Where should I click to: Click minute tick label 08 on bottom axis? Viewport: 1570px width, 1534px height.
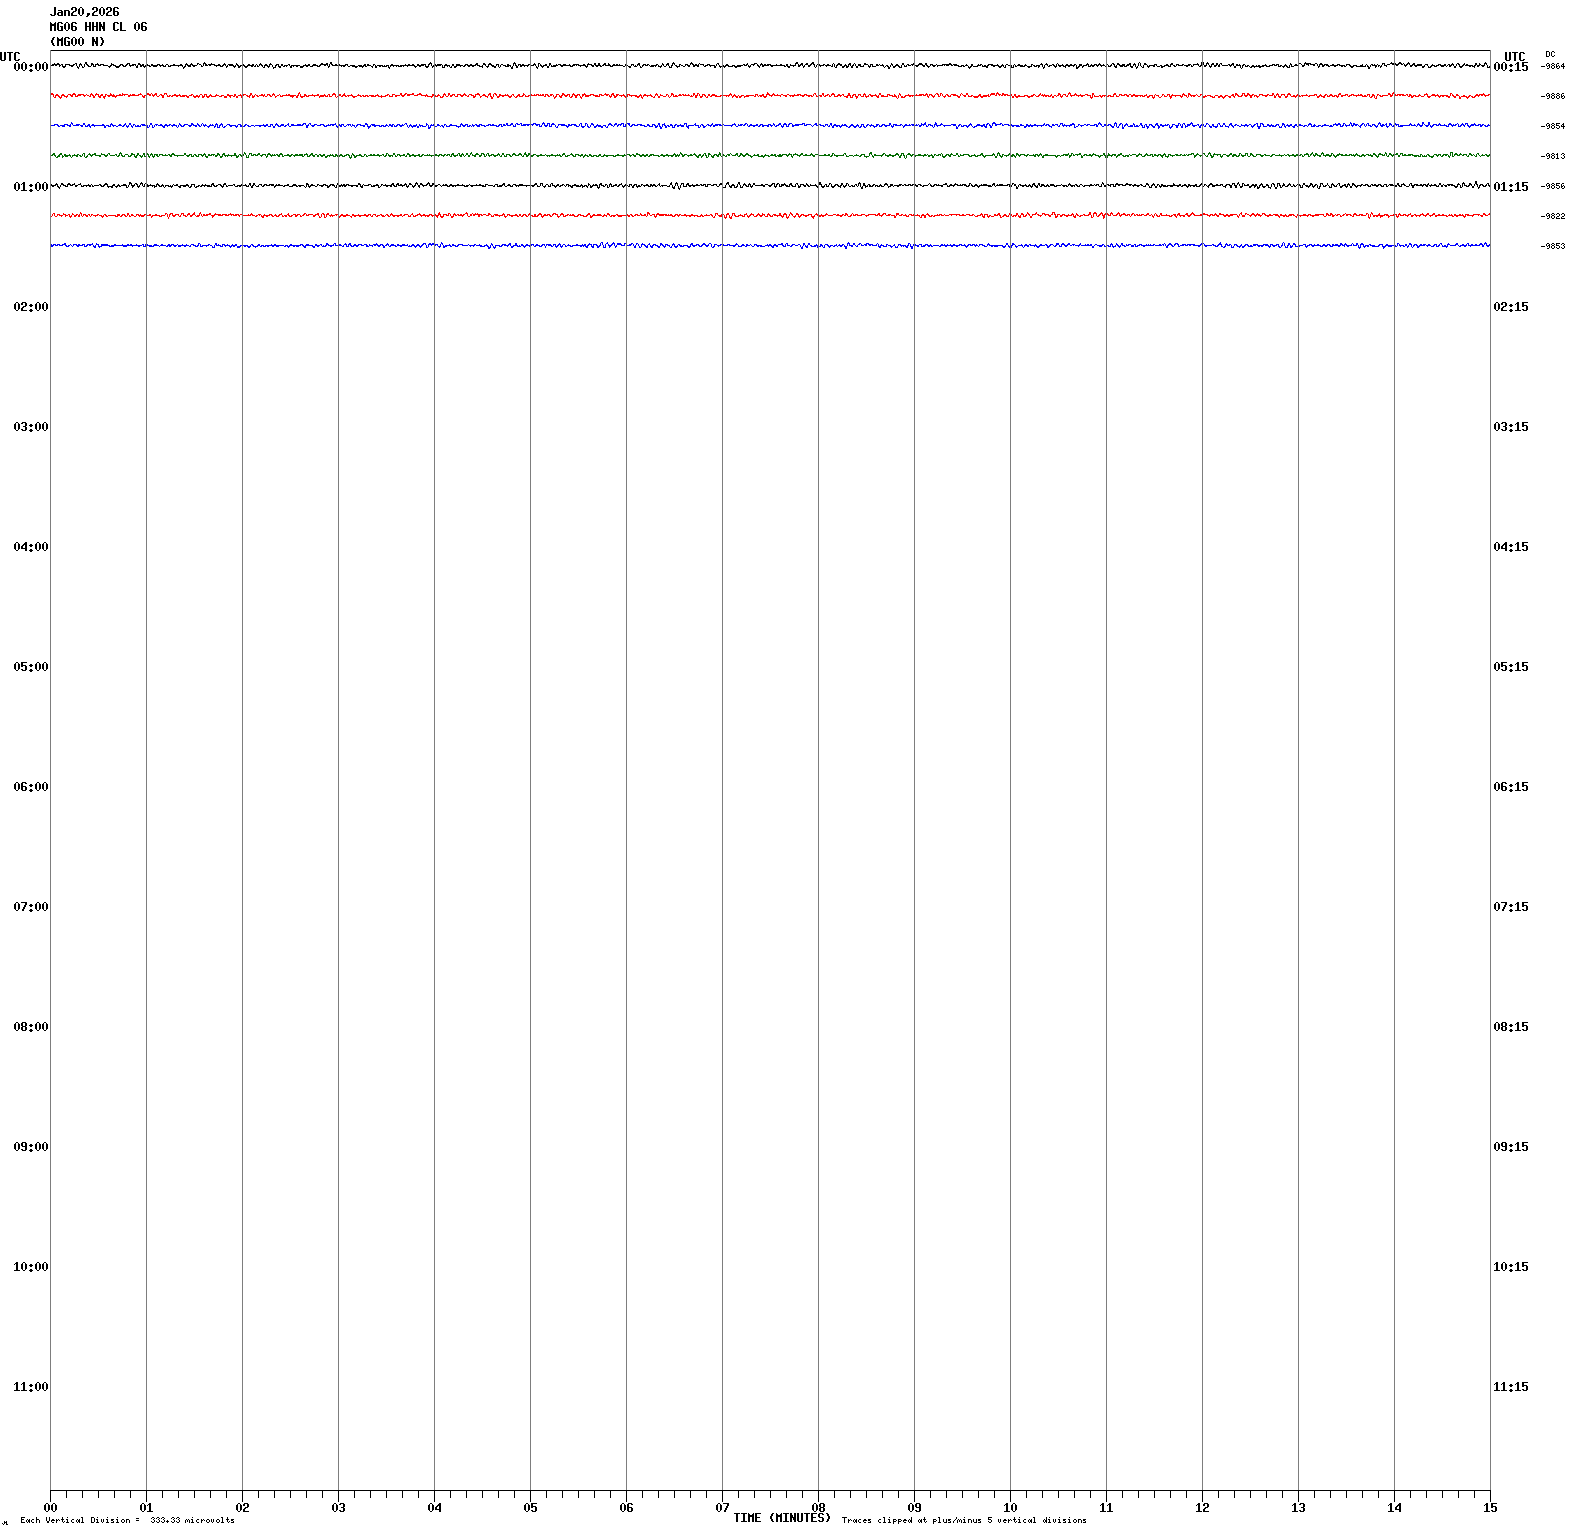click(818, 1508)
